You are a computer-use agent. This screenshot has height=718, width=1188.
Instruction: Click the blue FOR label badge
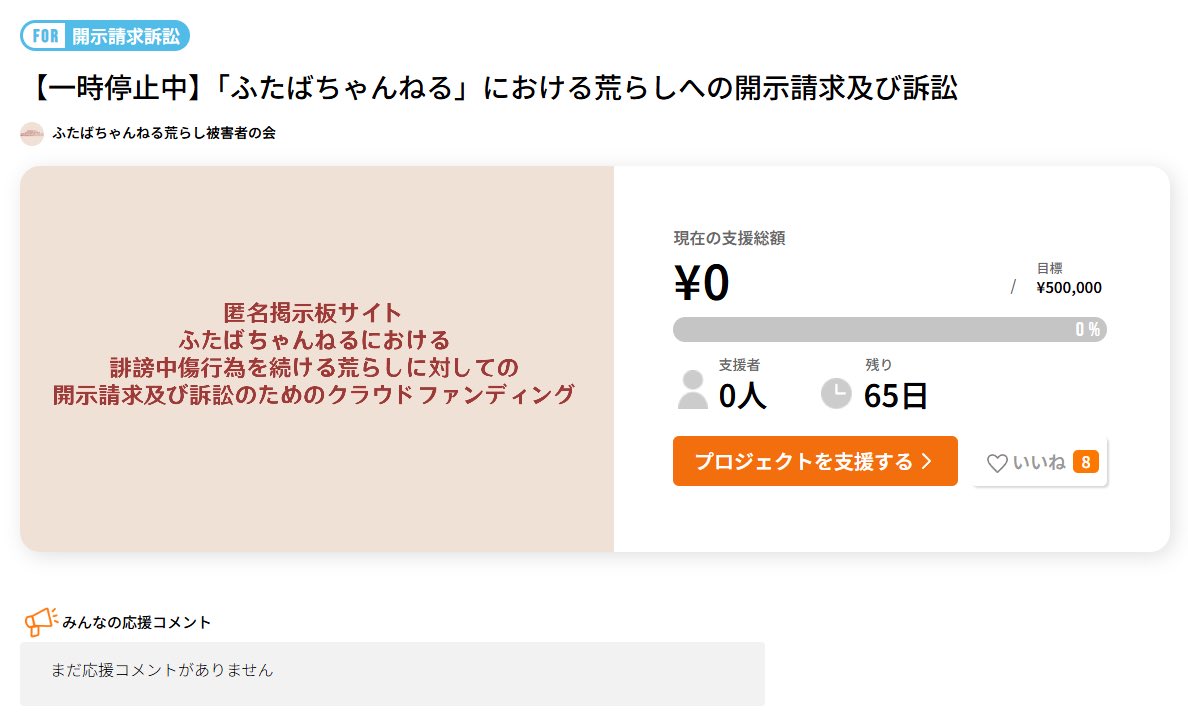pos(46,37)
